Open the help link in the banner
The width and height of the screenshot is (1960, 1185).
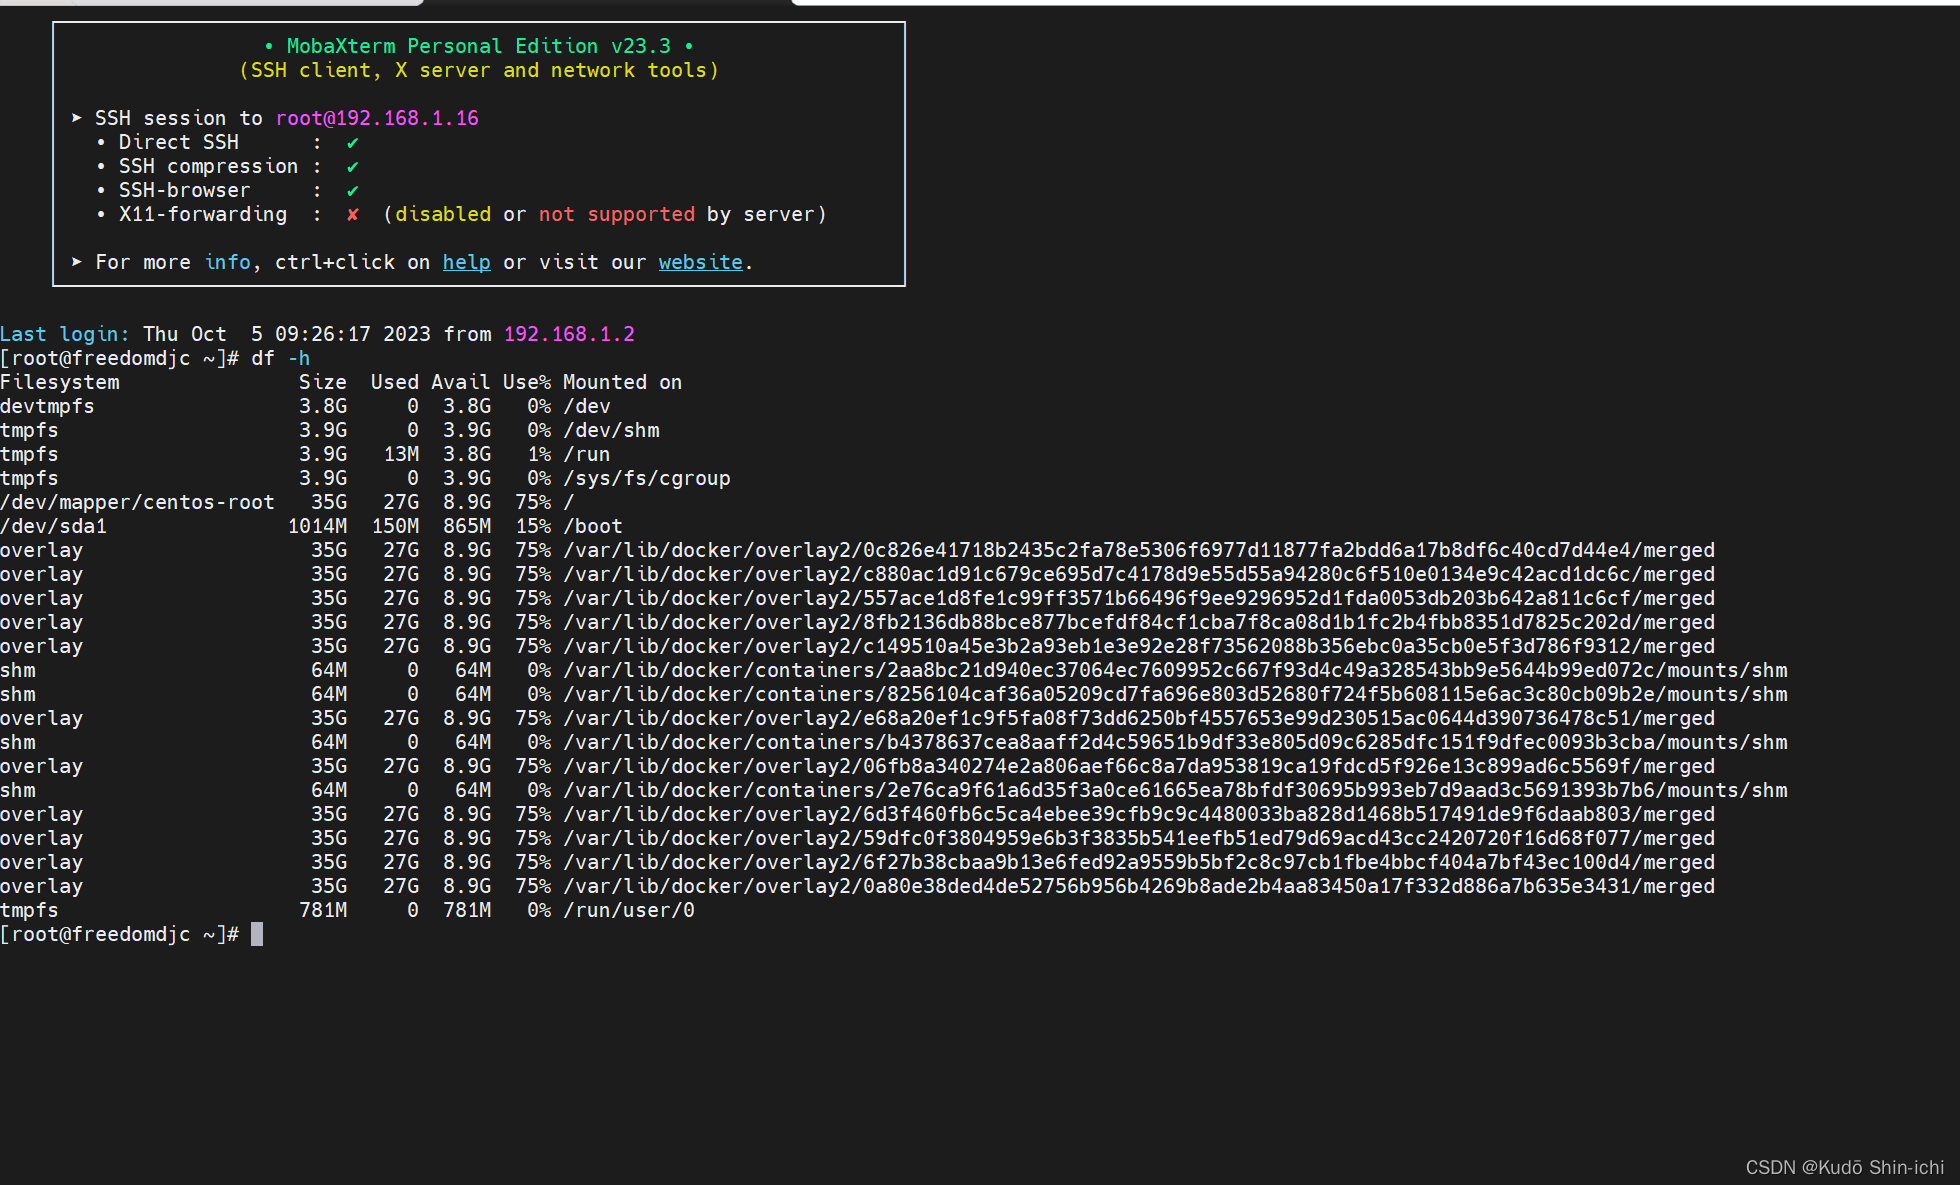(466, 262)
